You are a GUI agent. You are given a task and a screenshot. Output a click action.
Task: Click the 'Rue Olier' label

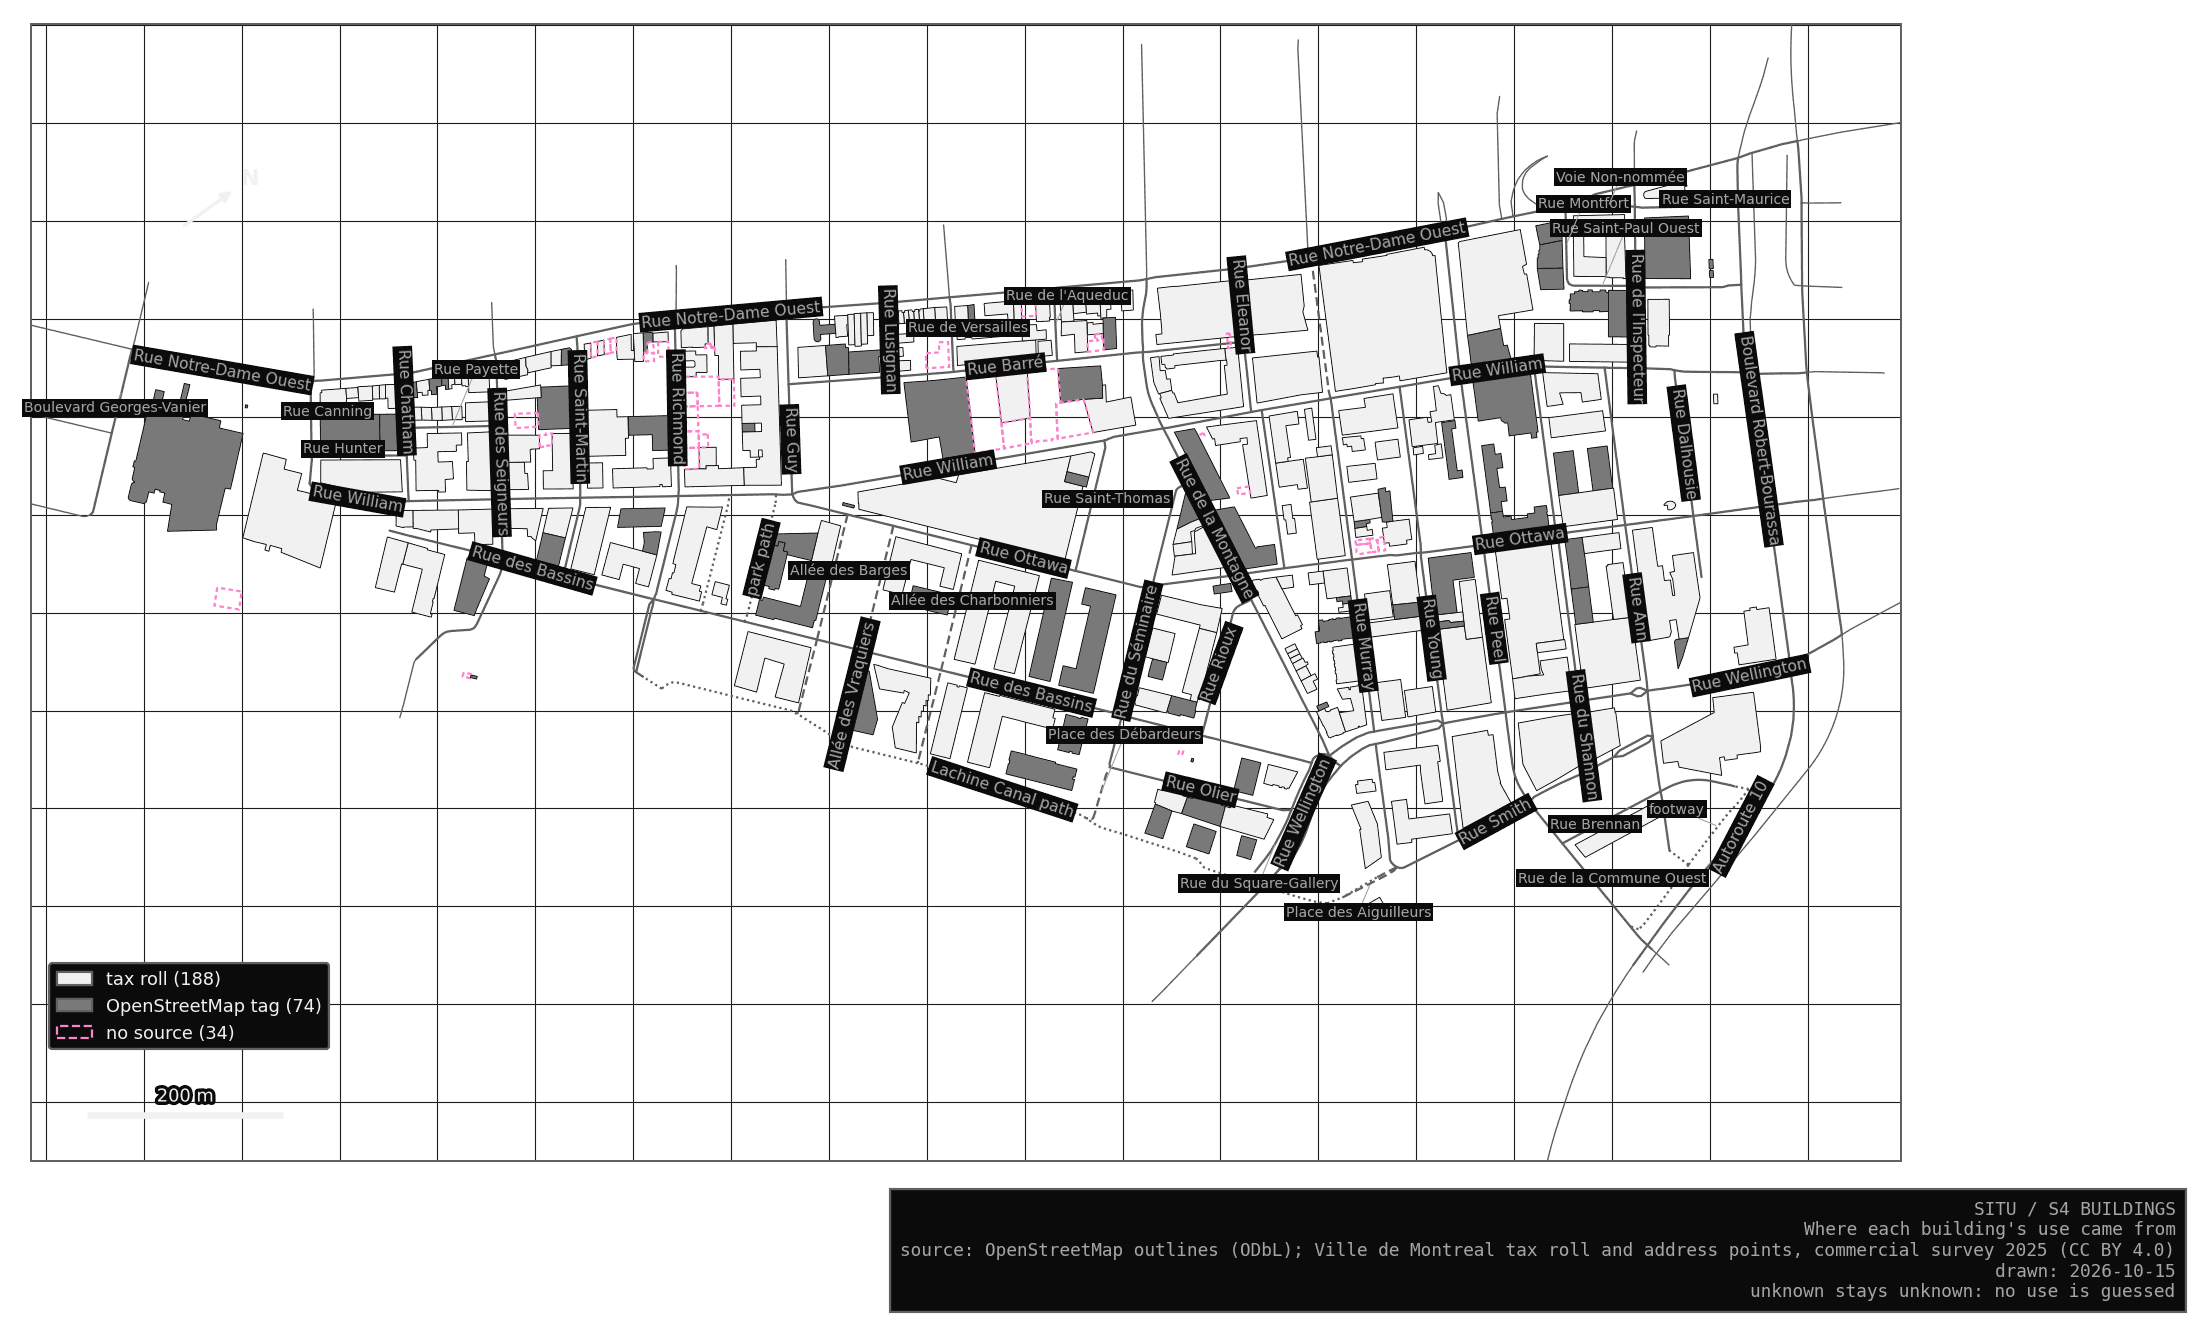1201,789
